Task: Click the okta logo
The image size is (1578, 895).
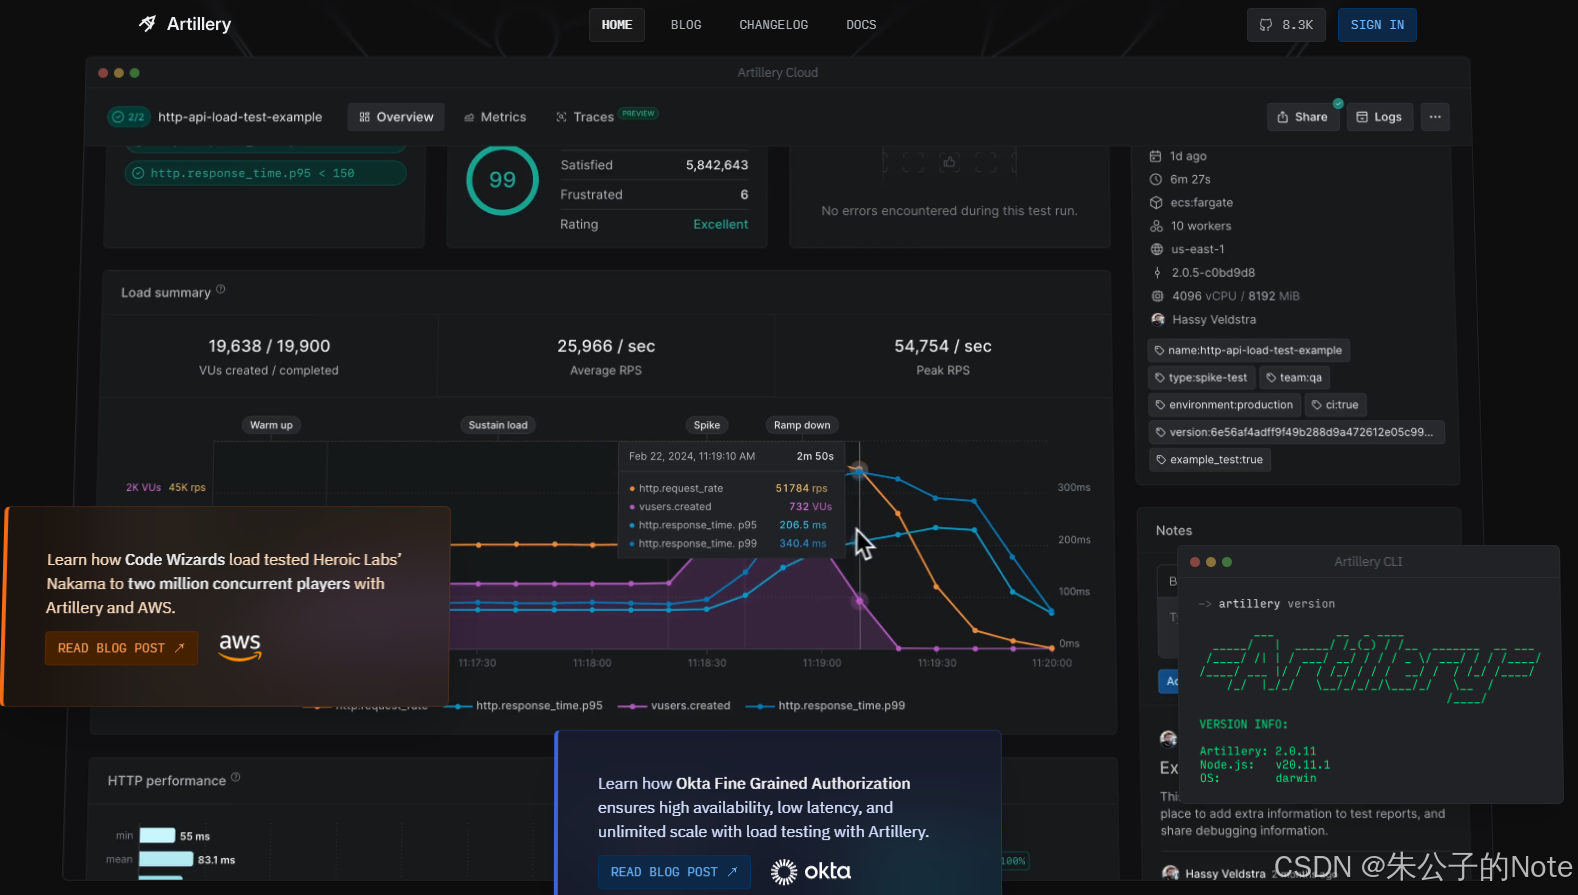Action: (x=811, y=872)
